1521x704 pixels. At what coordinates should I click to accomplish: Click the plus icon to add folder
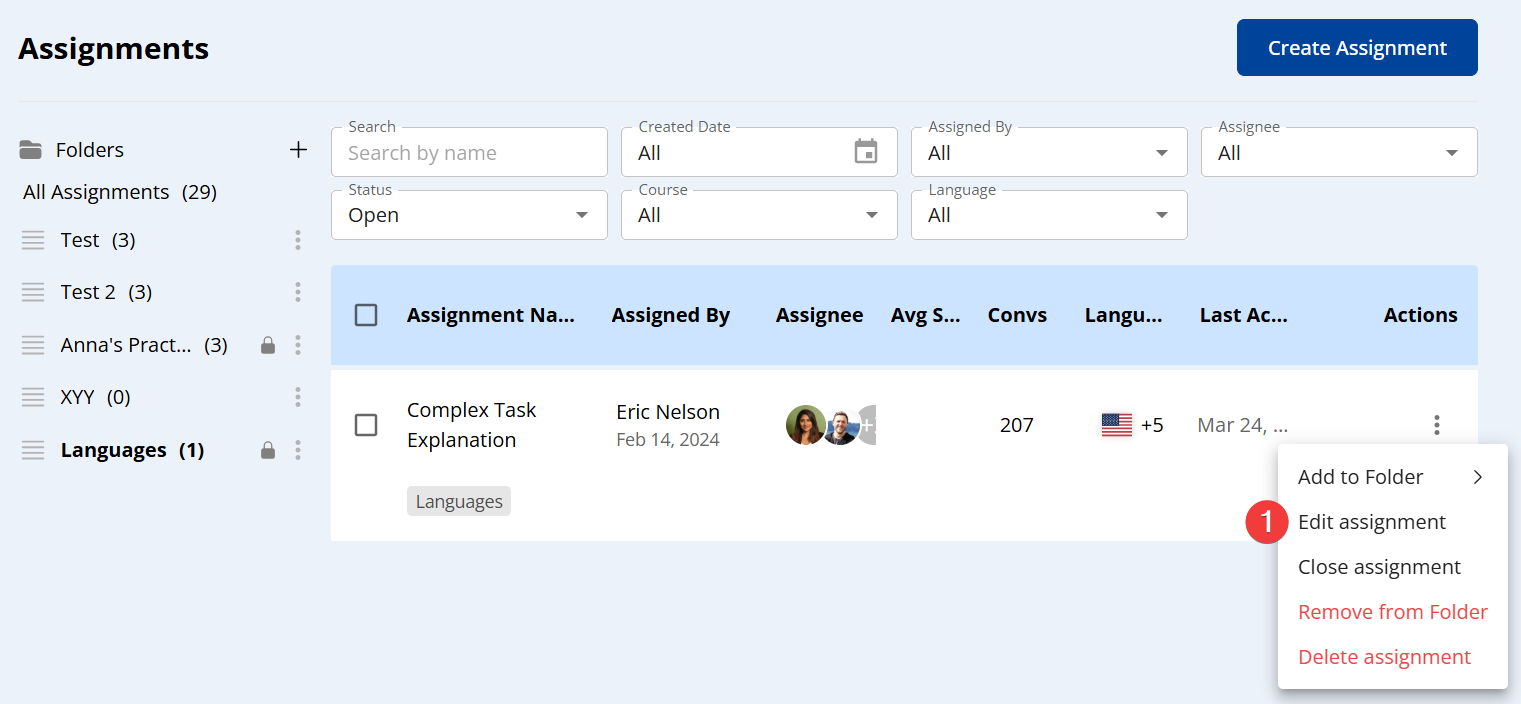(298, 150)
